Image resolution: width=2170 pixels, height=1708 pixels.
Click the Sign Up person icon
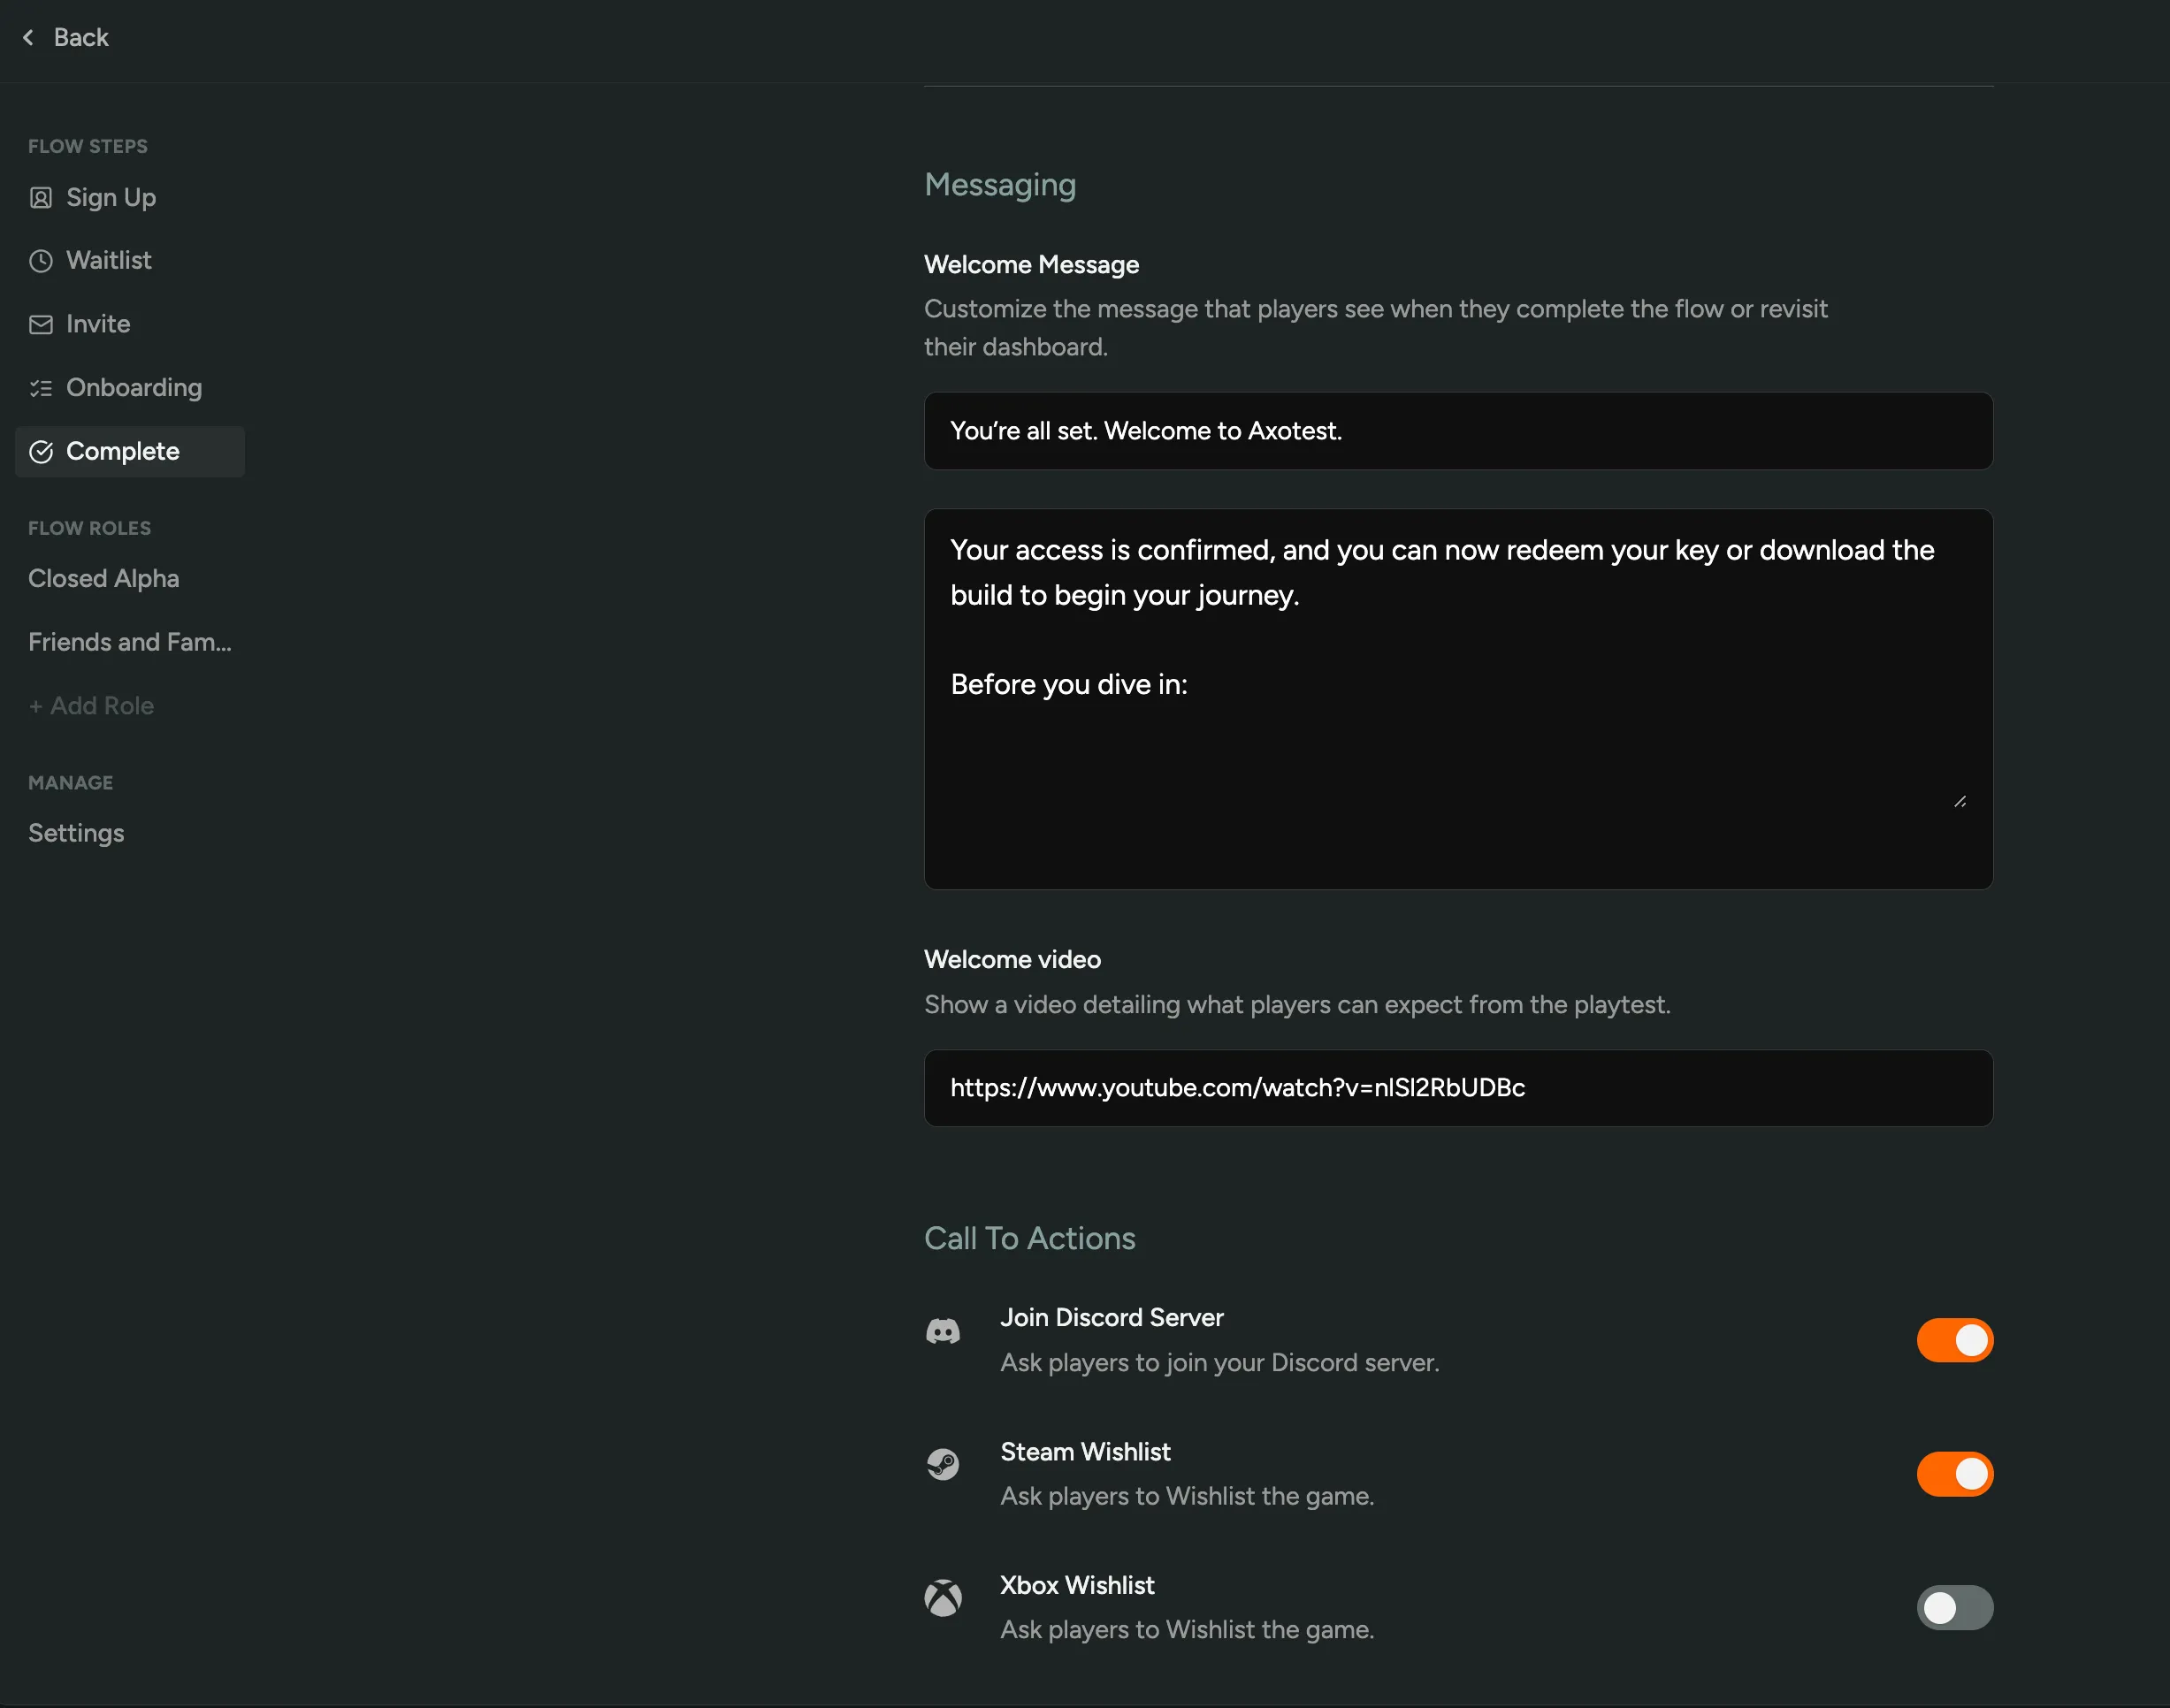click(40, 198)
